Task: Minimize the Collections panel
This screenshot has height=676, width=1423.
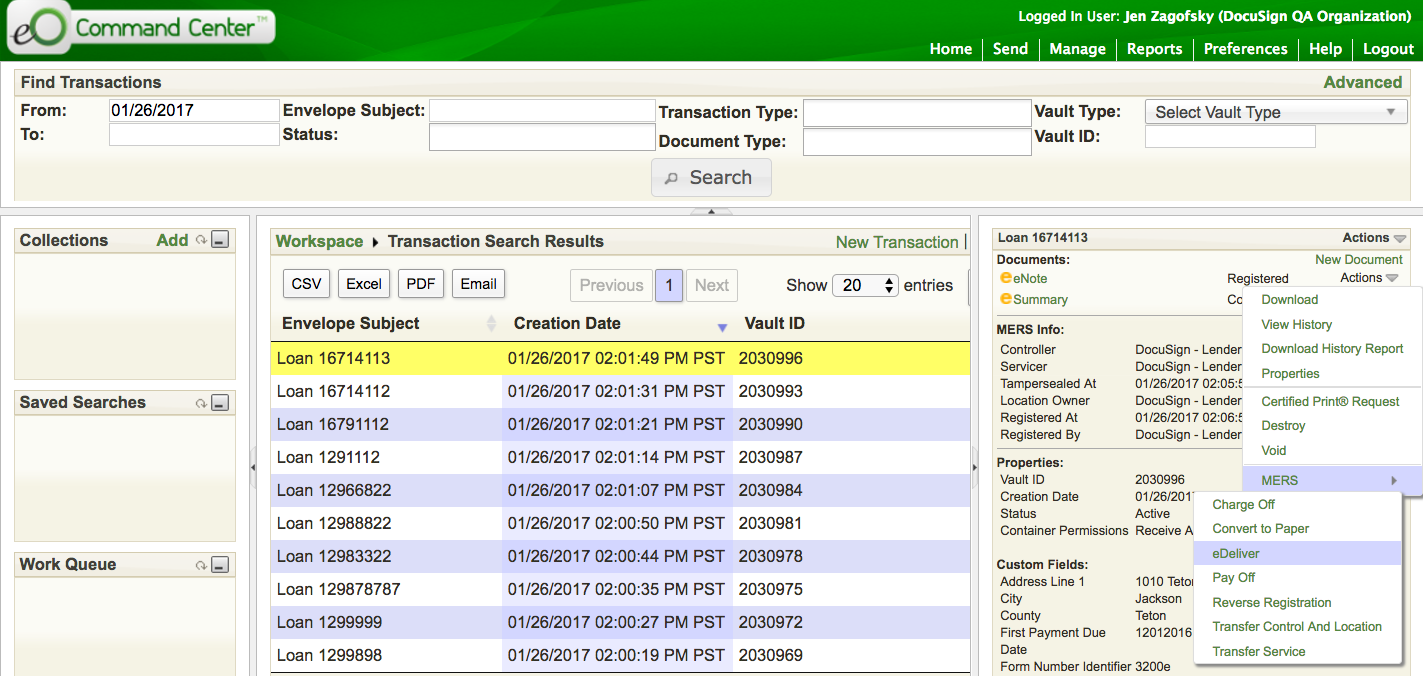Action: click(x=221, y=240)
